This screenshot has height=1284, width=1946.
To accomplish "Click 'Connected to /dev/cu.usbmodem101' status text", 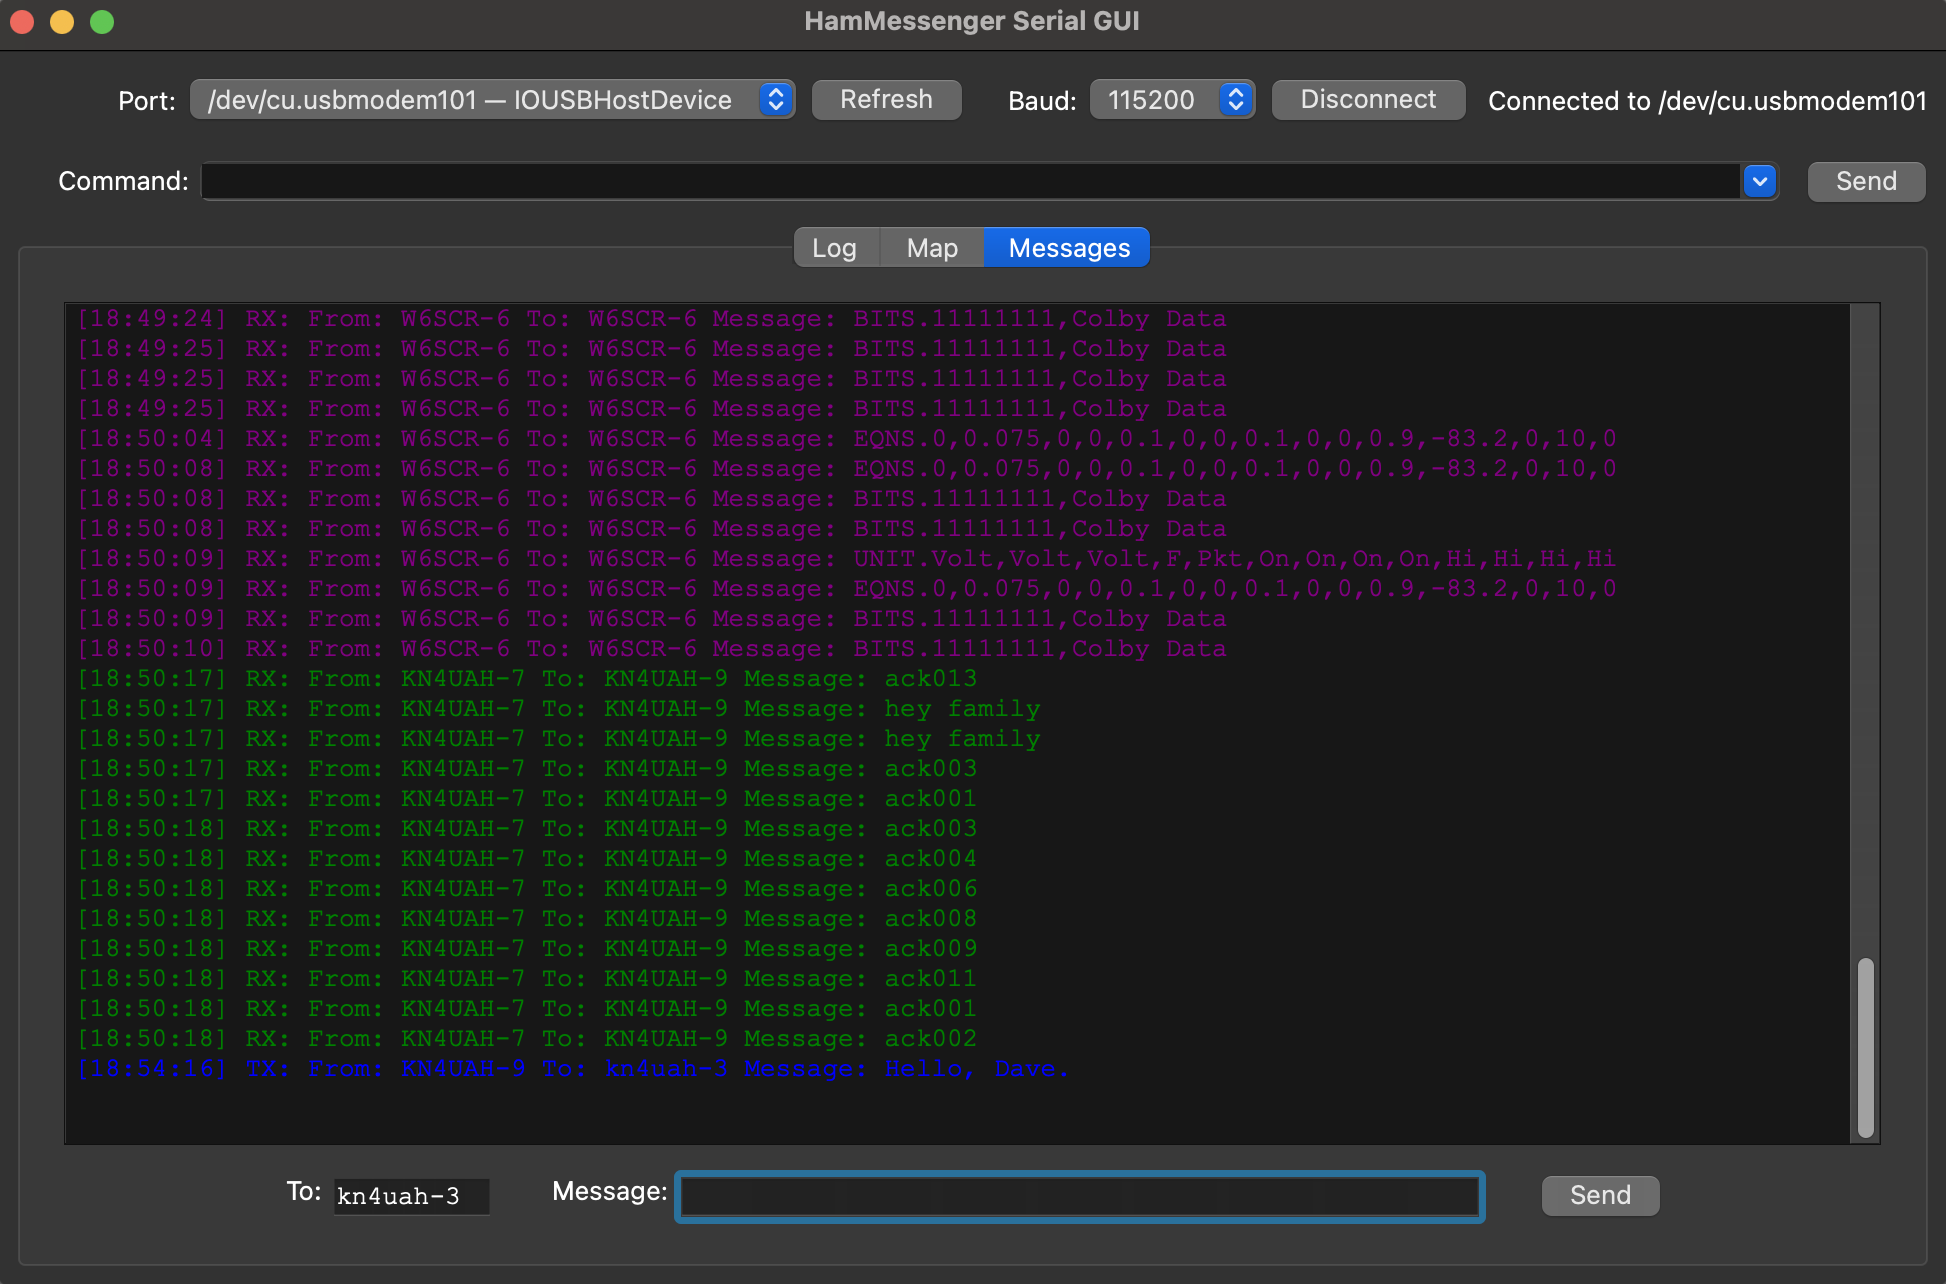I will click(1707, 101).
